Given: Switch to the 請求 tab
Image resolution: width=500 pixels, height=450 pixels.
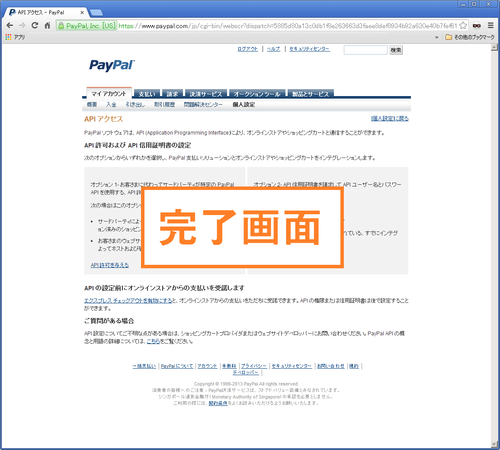Looking at the screenshot, I should tap(172, 94).
